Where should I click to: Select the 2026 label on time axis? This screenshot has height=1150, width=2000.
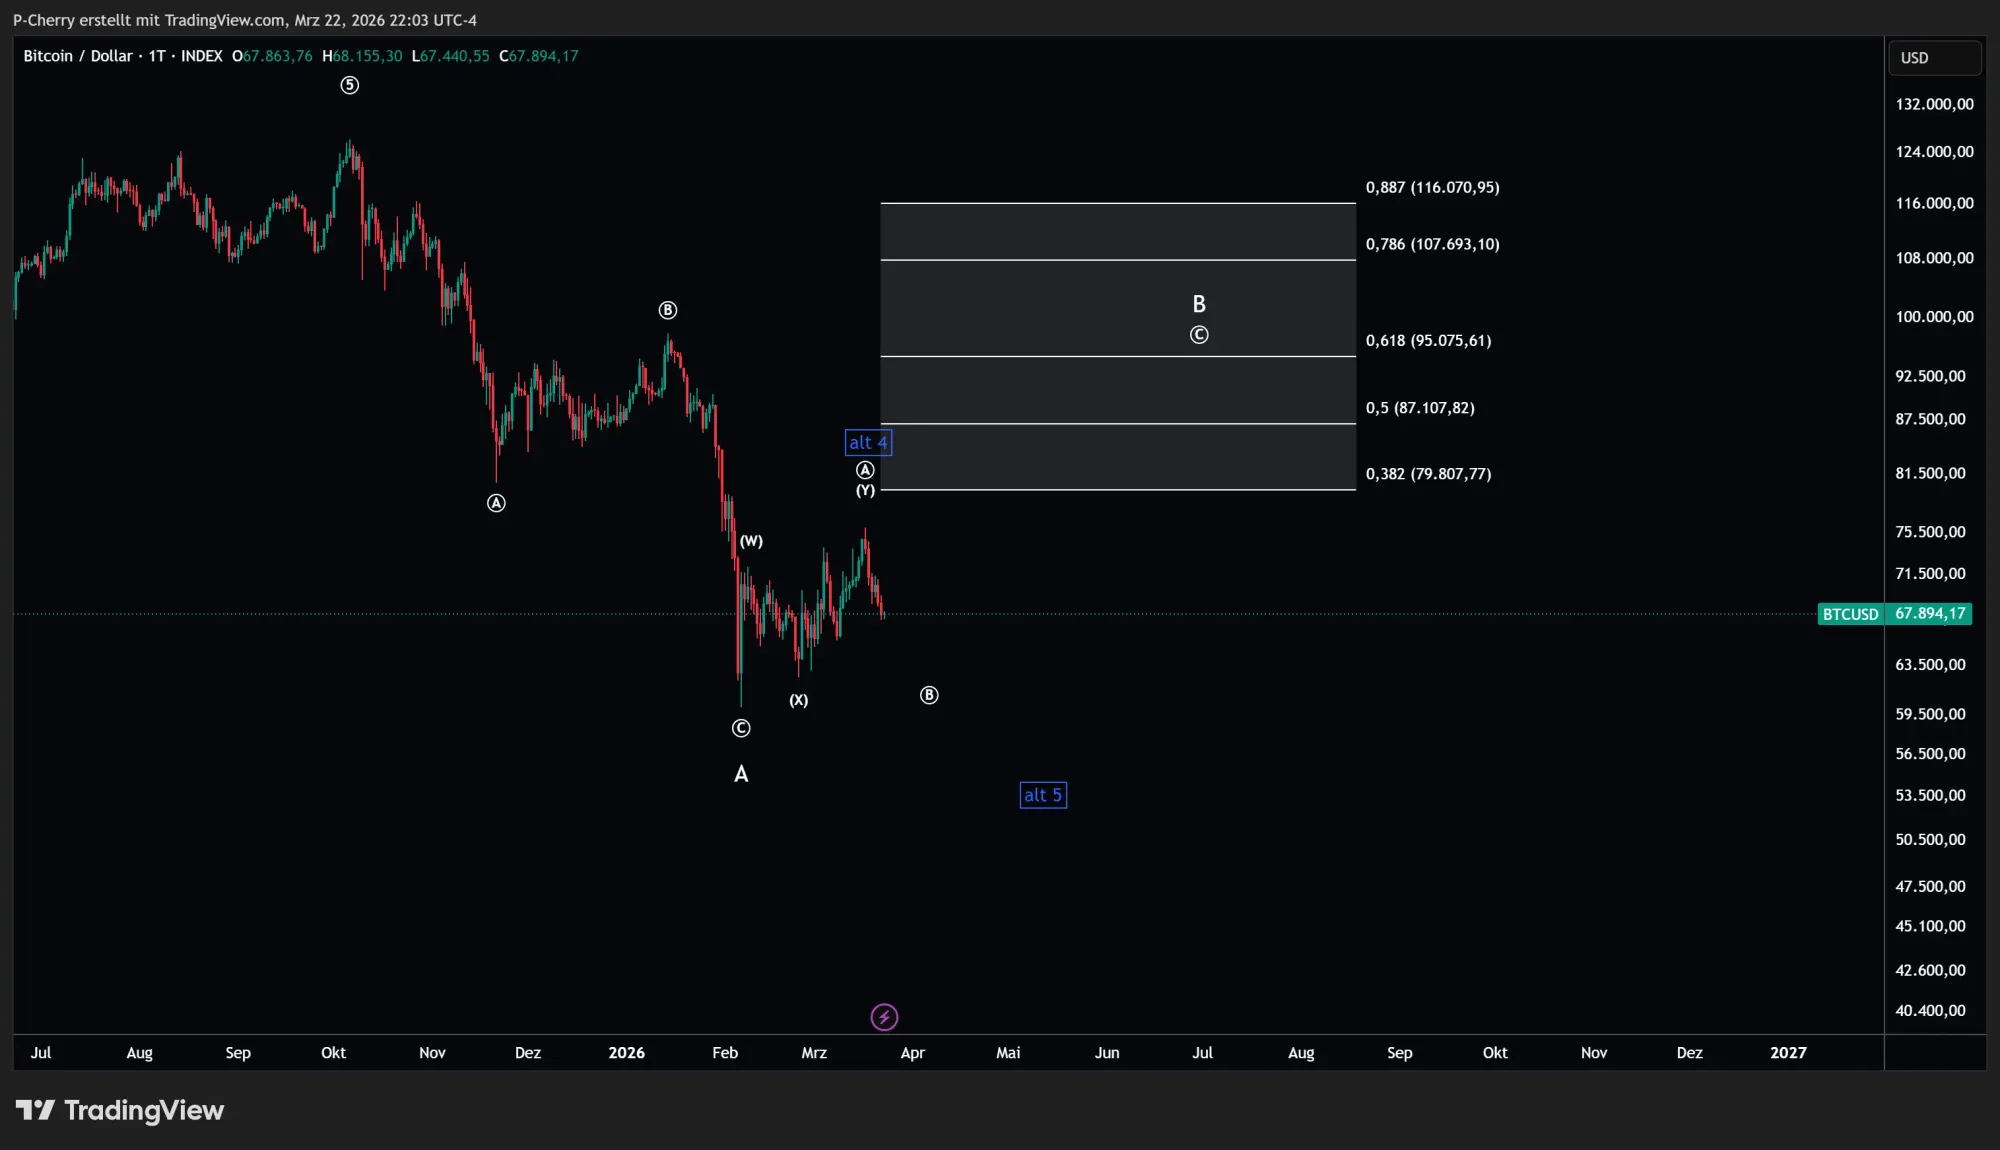[627, 1053]
